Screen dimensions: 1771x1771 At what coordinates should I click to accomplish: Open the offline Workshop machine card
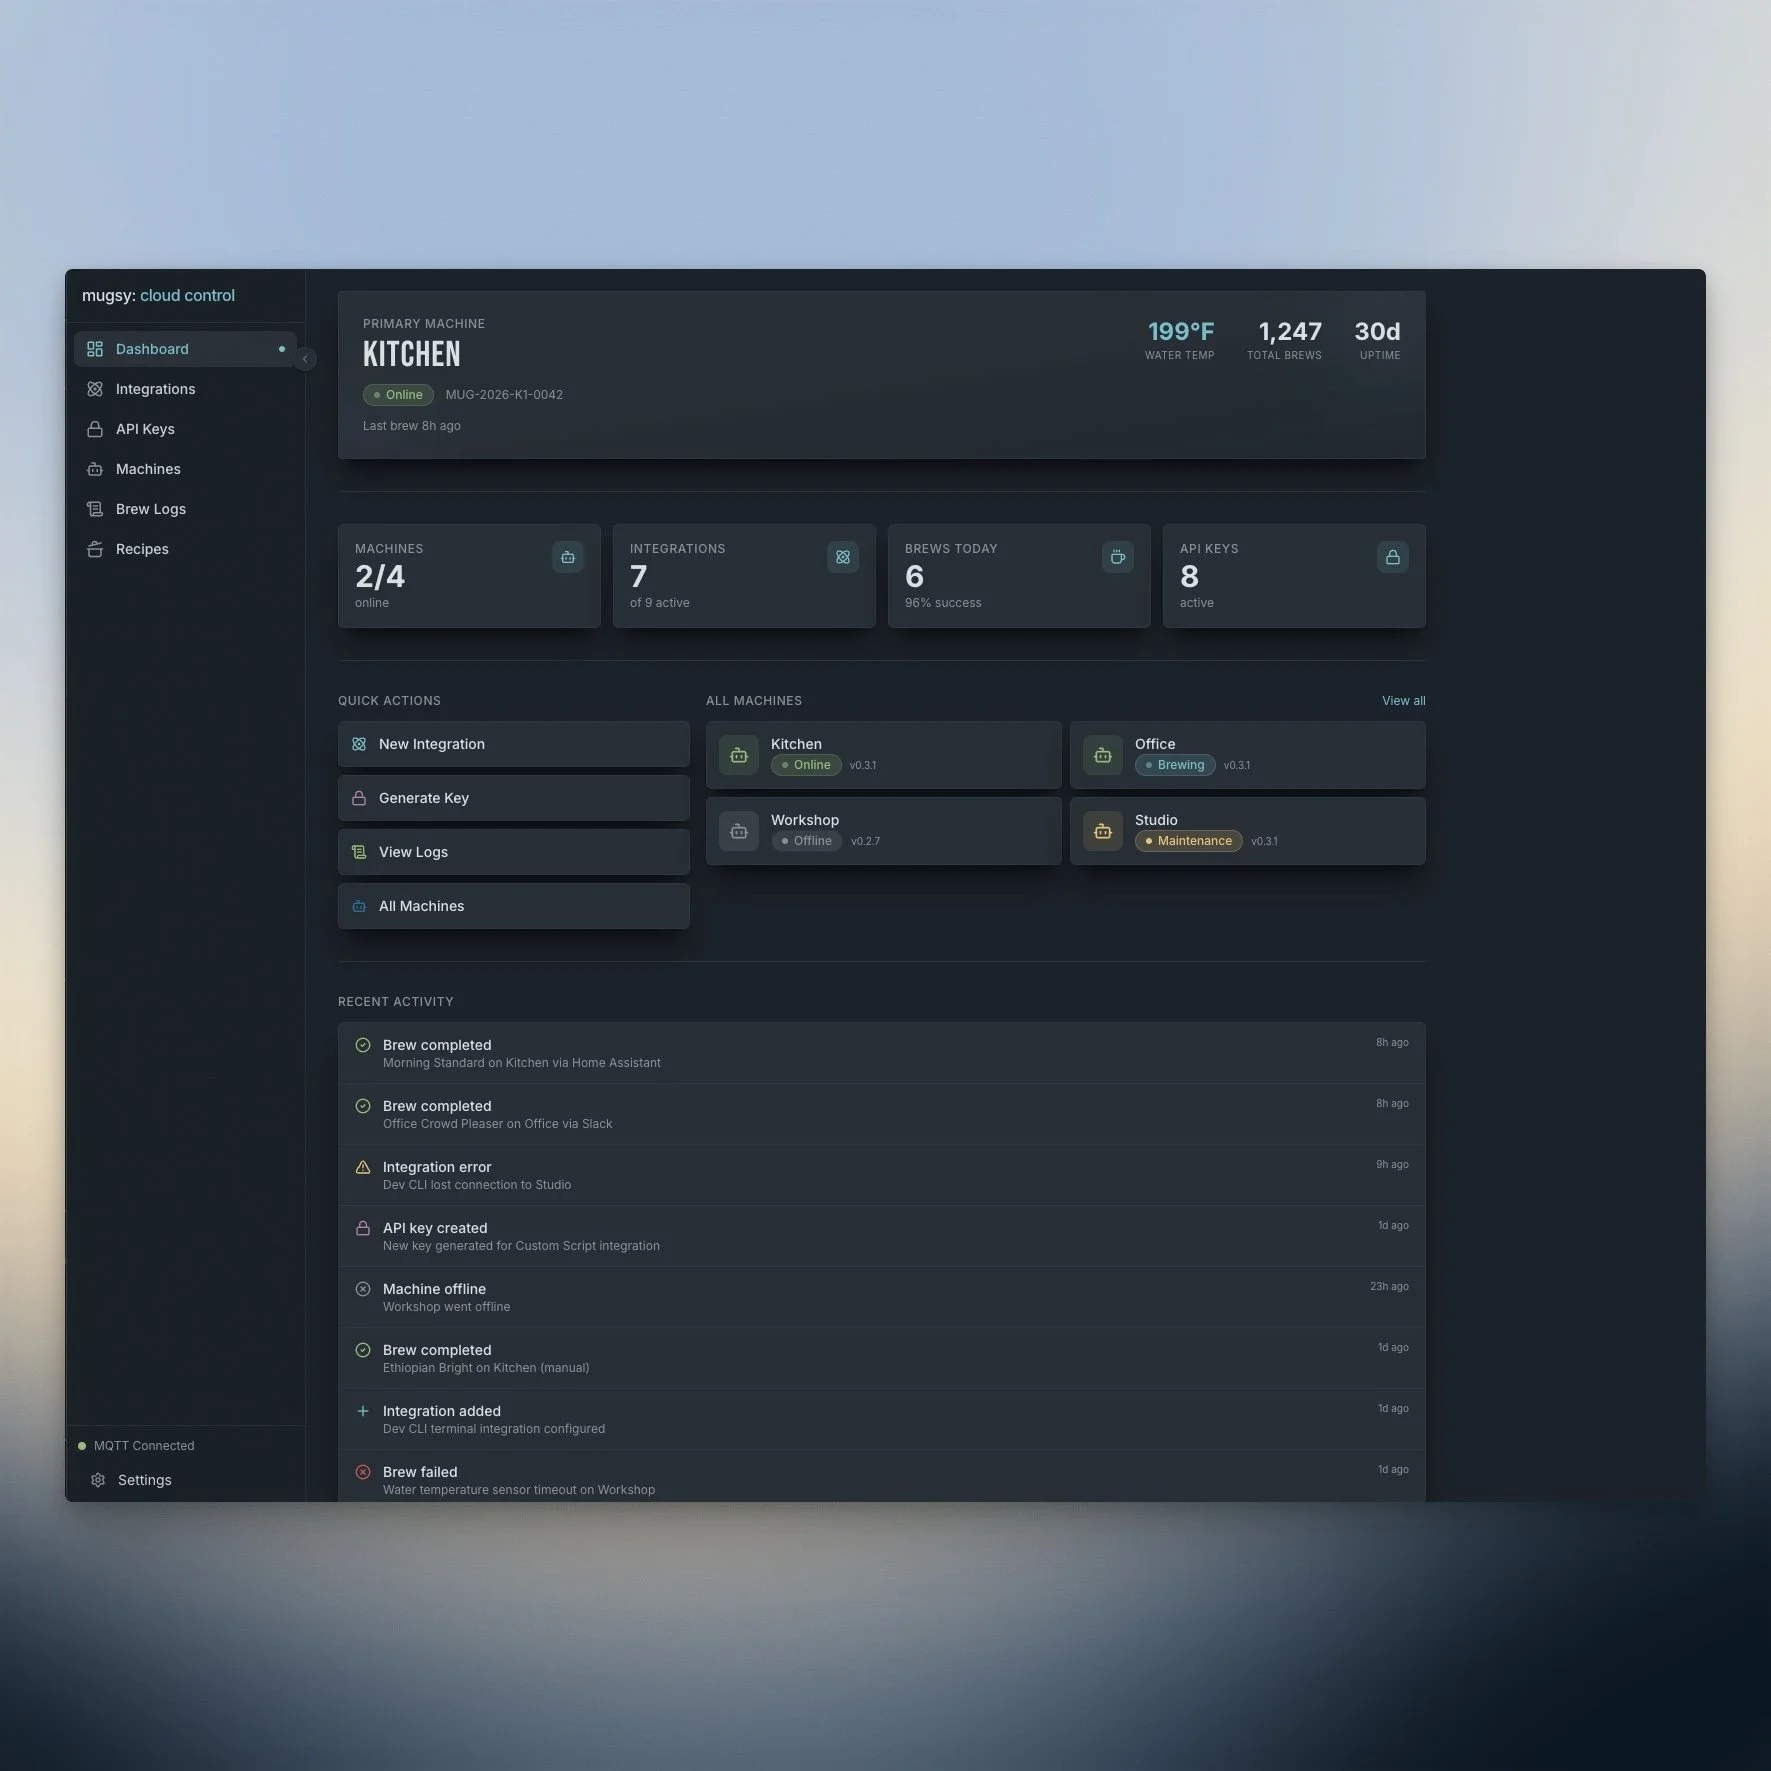tap(883, 831)
